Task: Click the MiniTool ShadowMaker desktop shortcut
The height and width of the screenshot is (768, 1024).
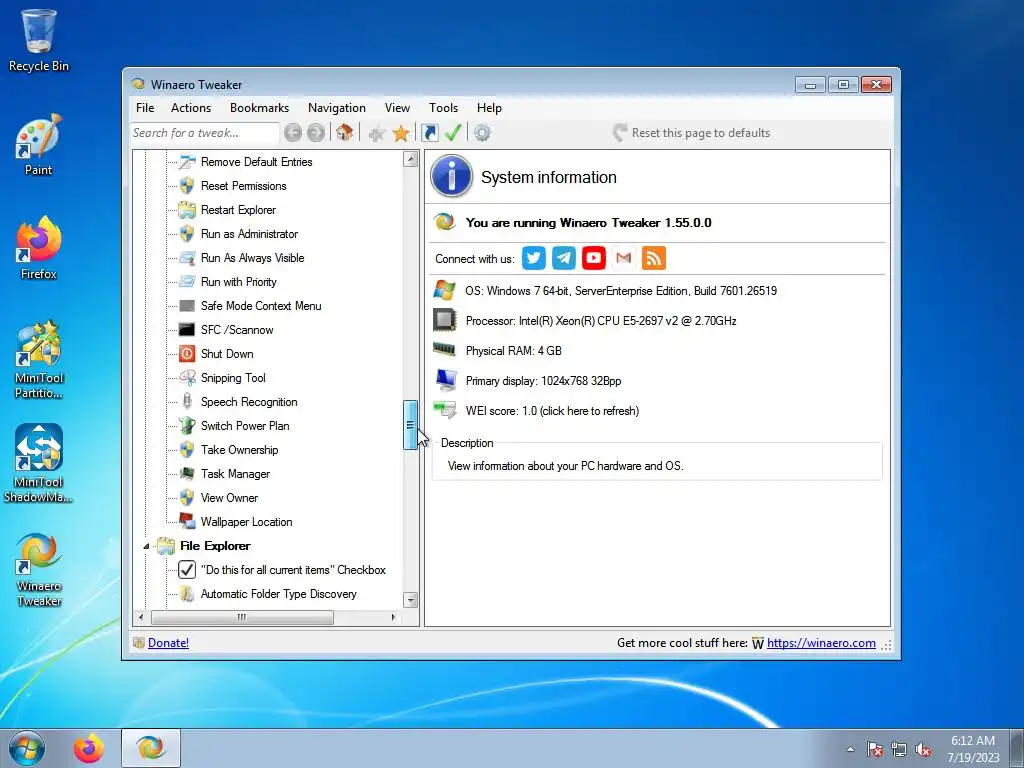Action: tap(39, 464)
